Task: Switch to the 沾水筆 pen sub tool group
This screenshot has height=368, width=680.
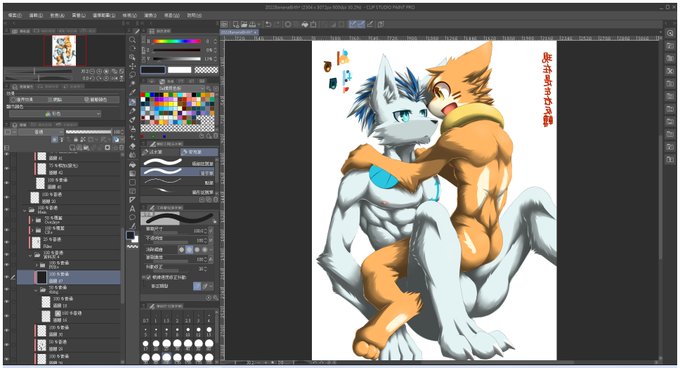Action: click(160, 152)
